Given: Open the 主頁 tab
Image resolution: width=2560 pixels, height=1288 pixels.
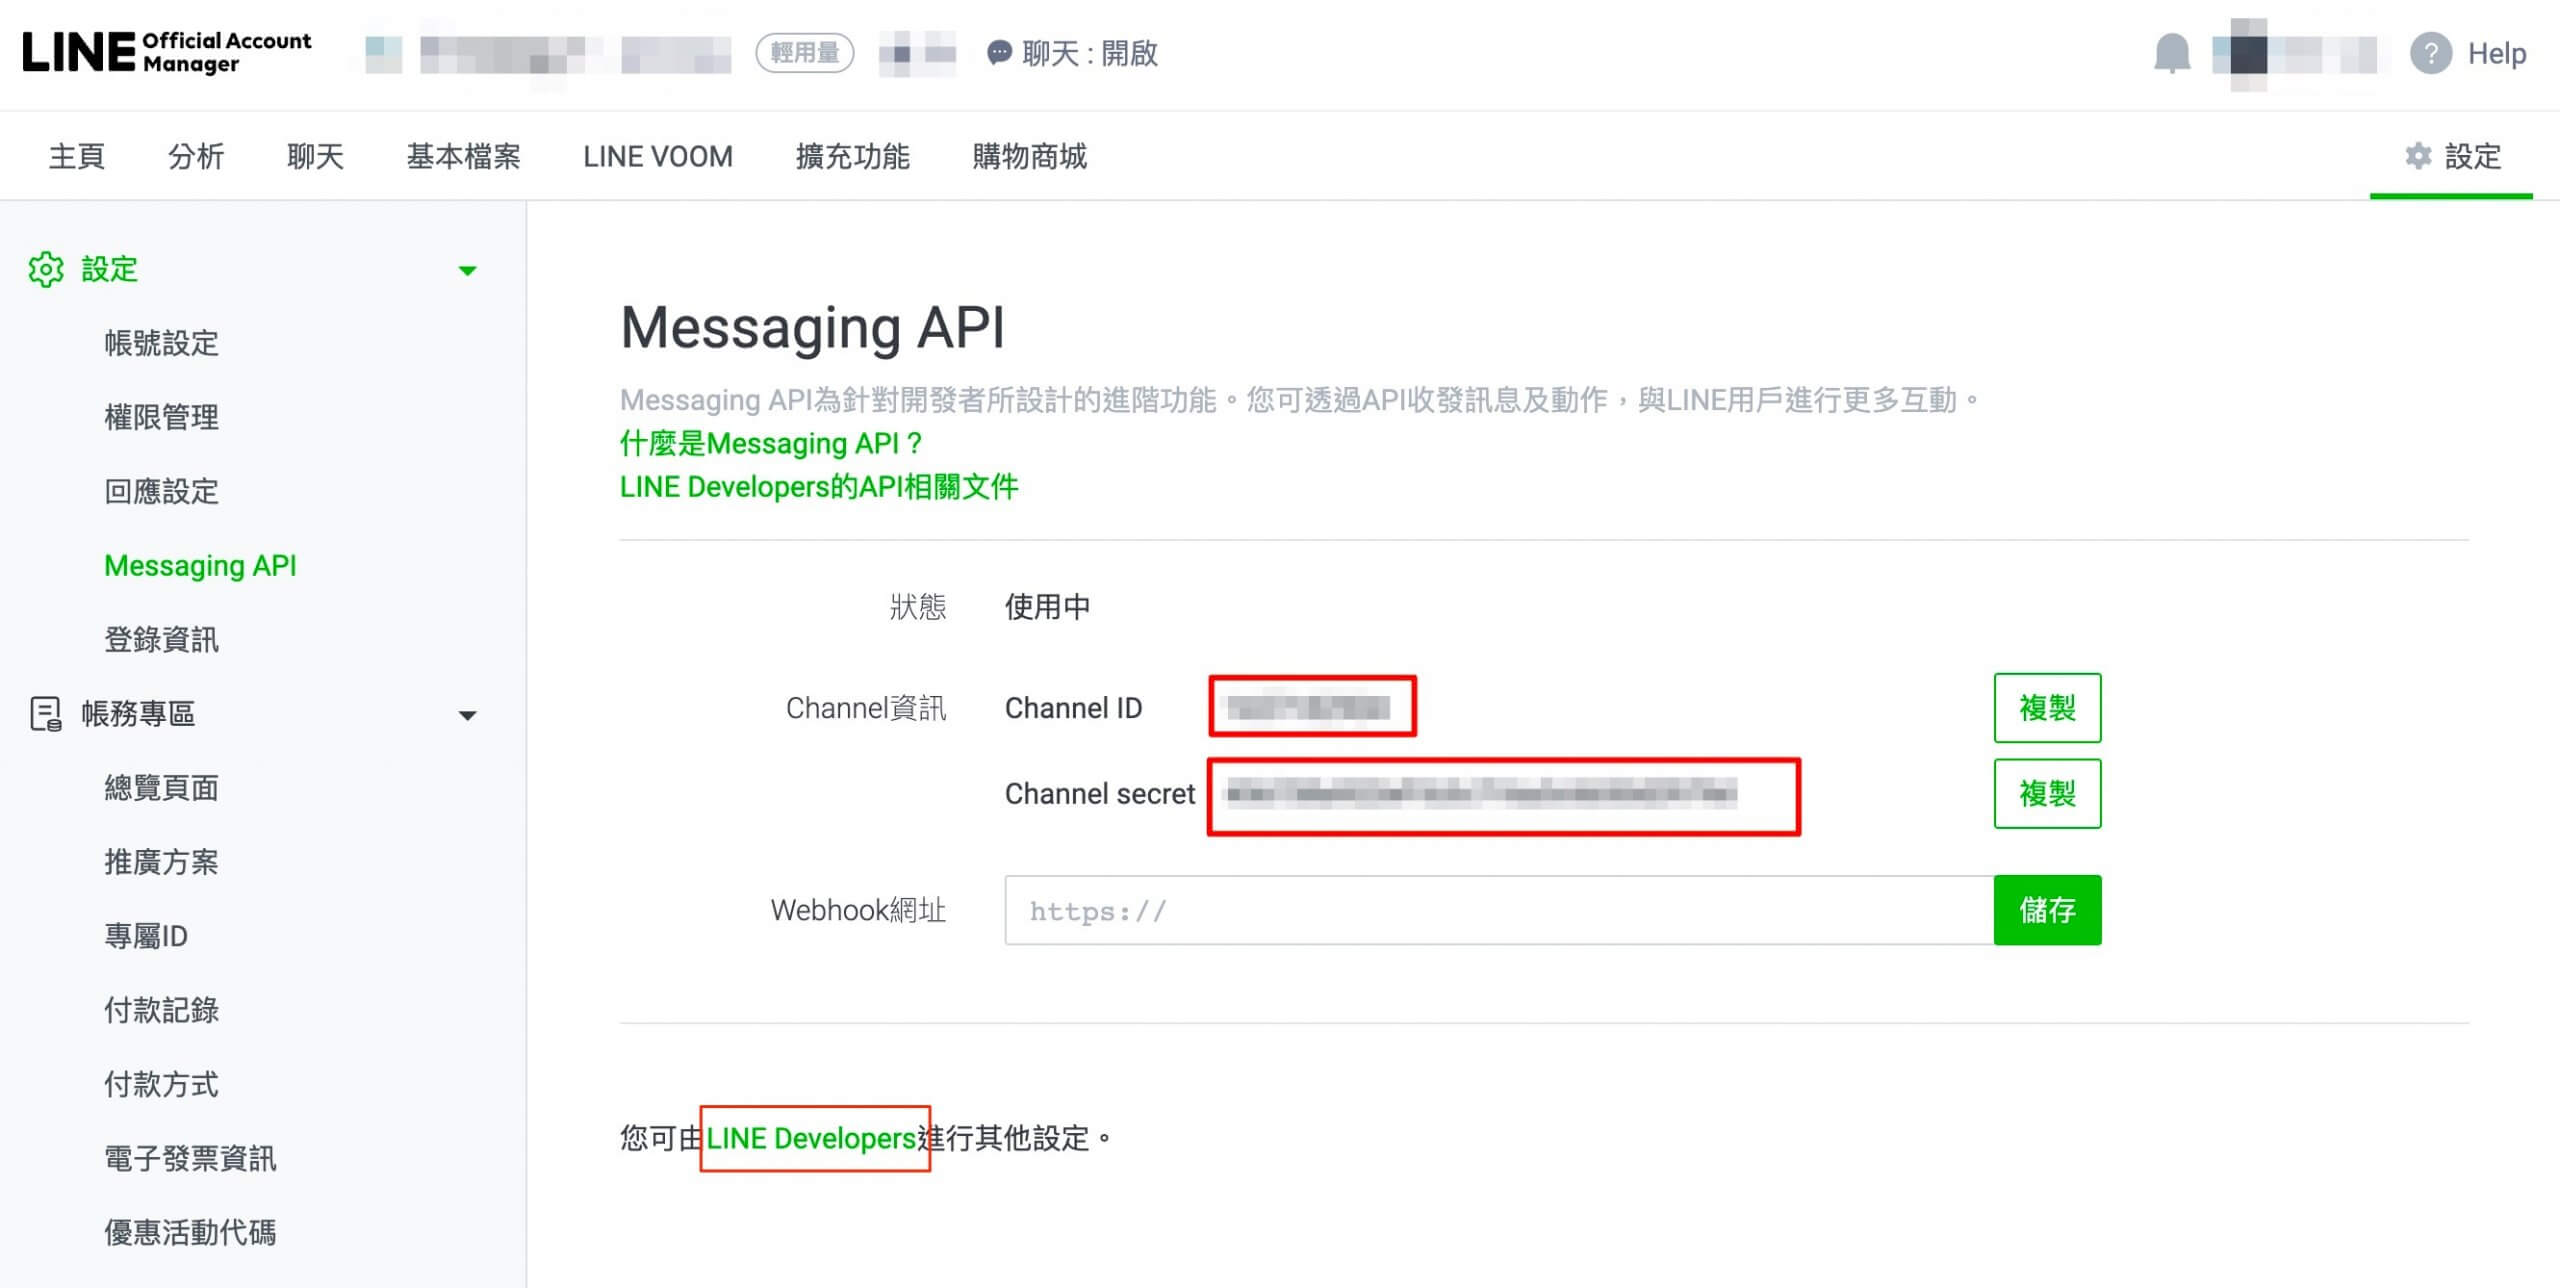Looking at the screenshot, I should click(x=77, y=156).
